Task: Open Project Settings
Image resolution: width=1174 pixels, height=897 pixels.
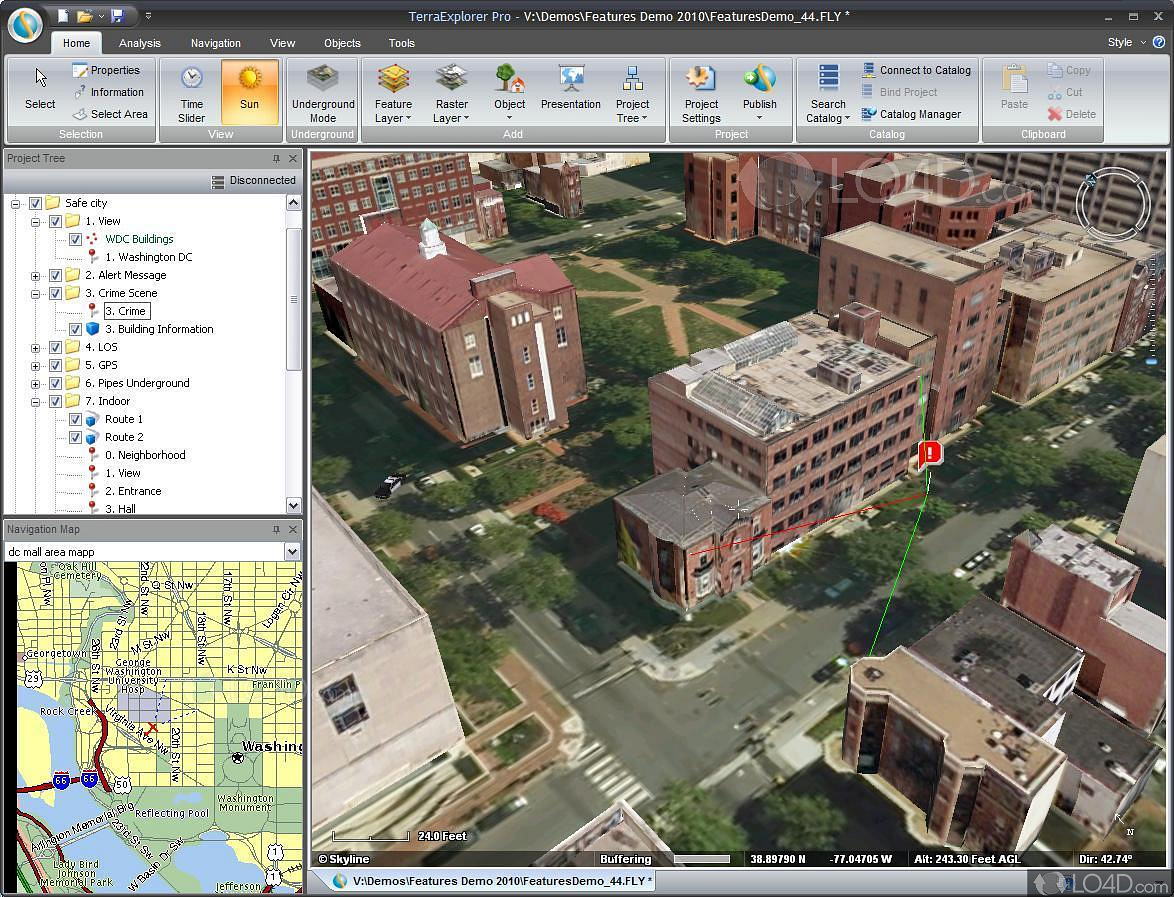Action: coord(700,92)
